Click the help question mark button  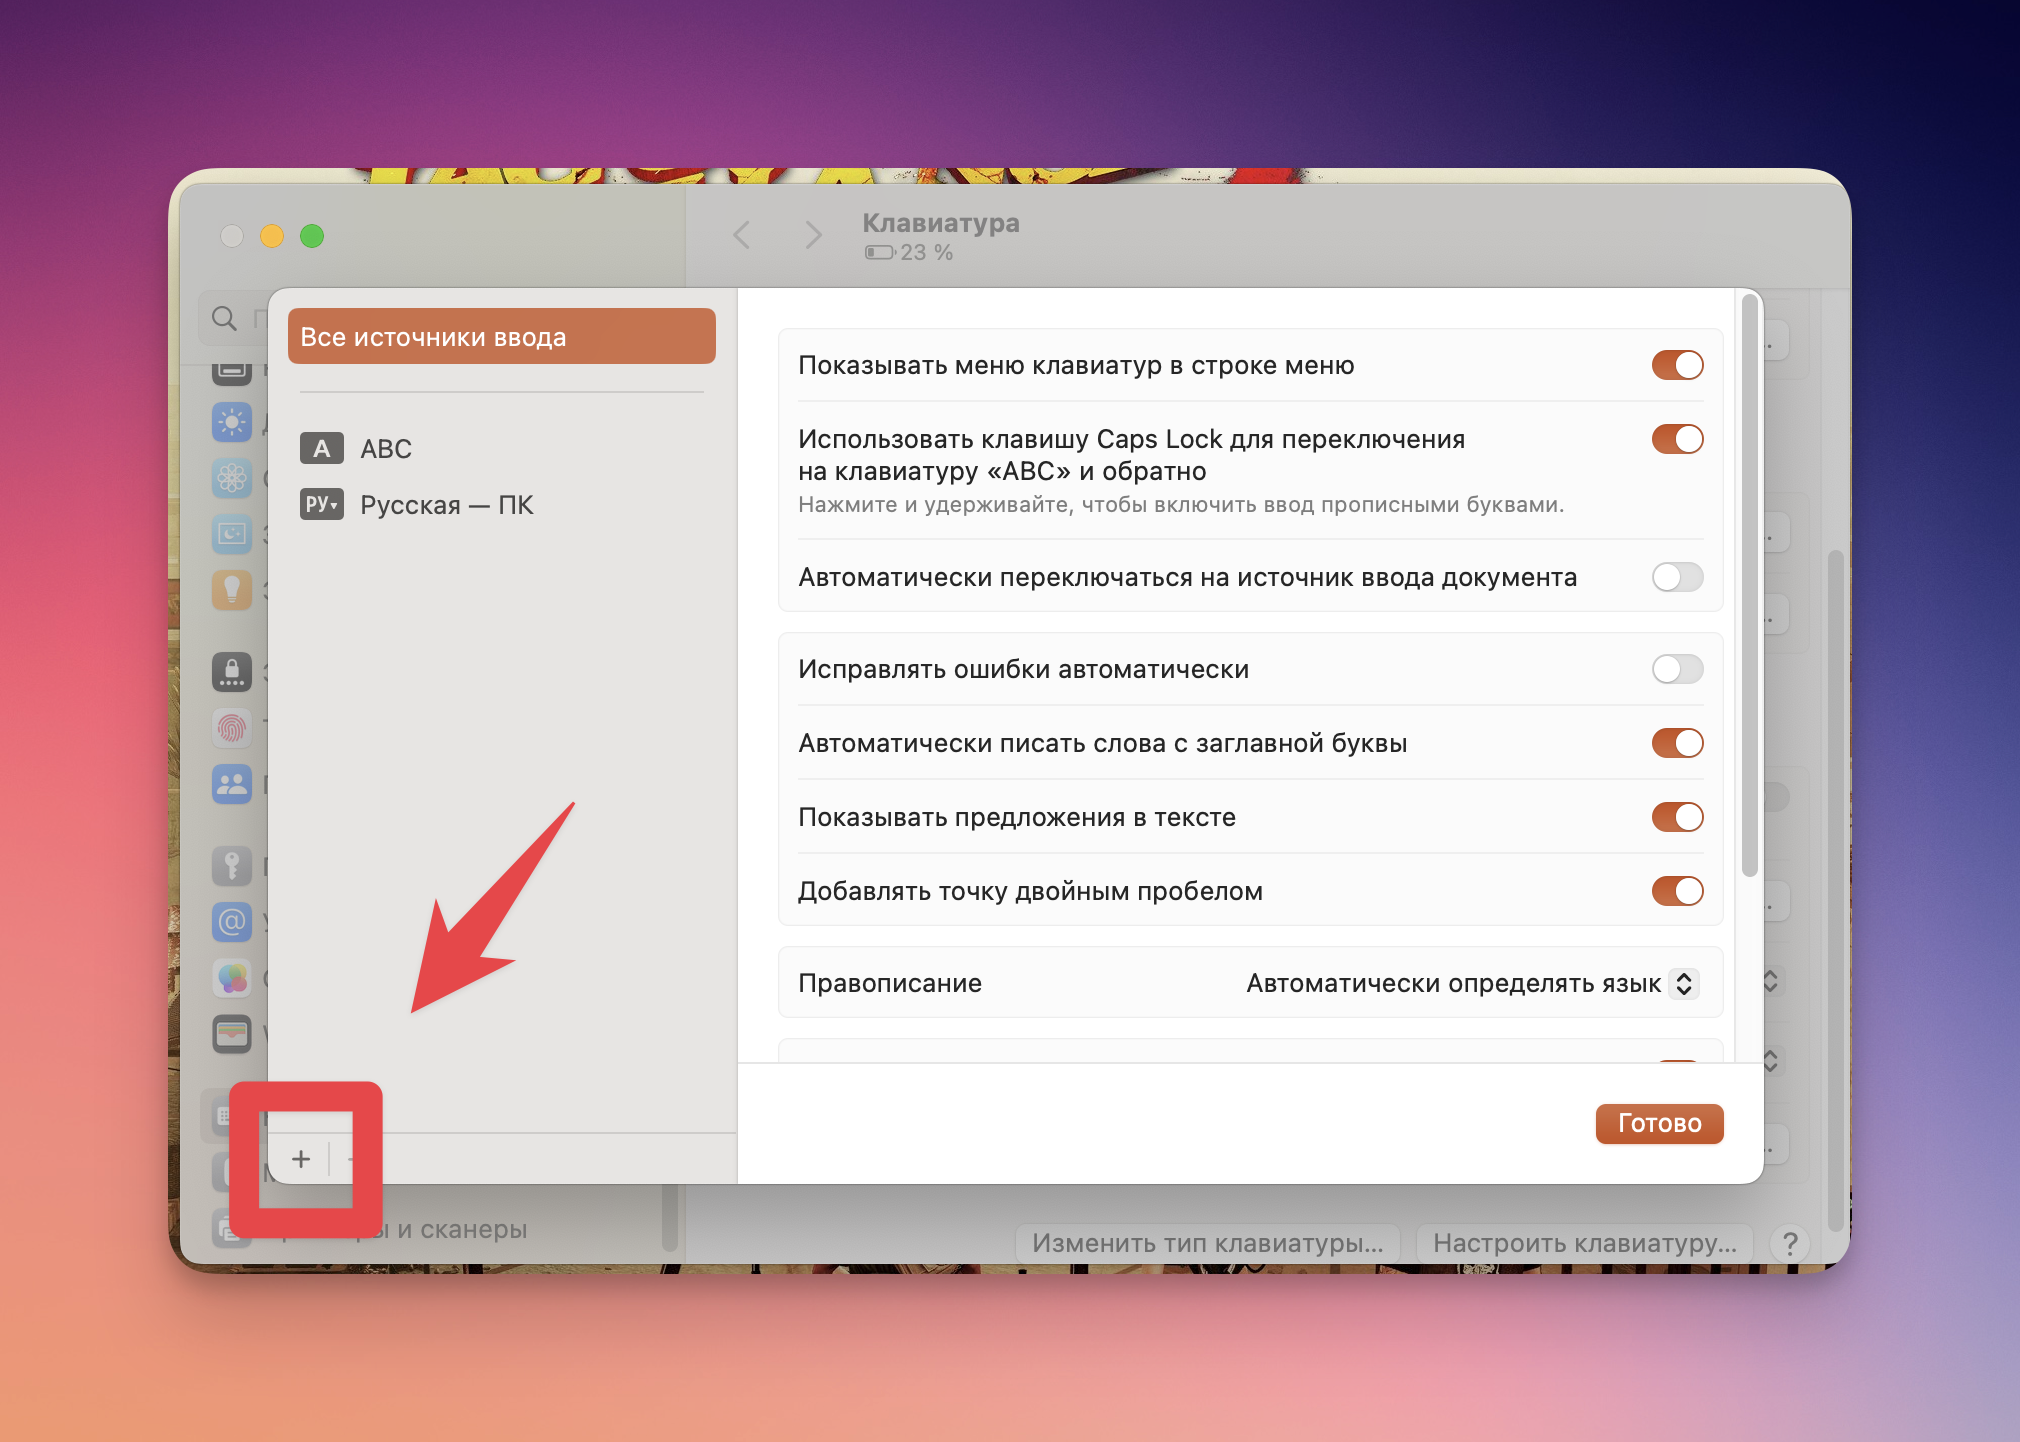[x=1790, y=1243]
